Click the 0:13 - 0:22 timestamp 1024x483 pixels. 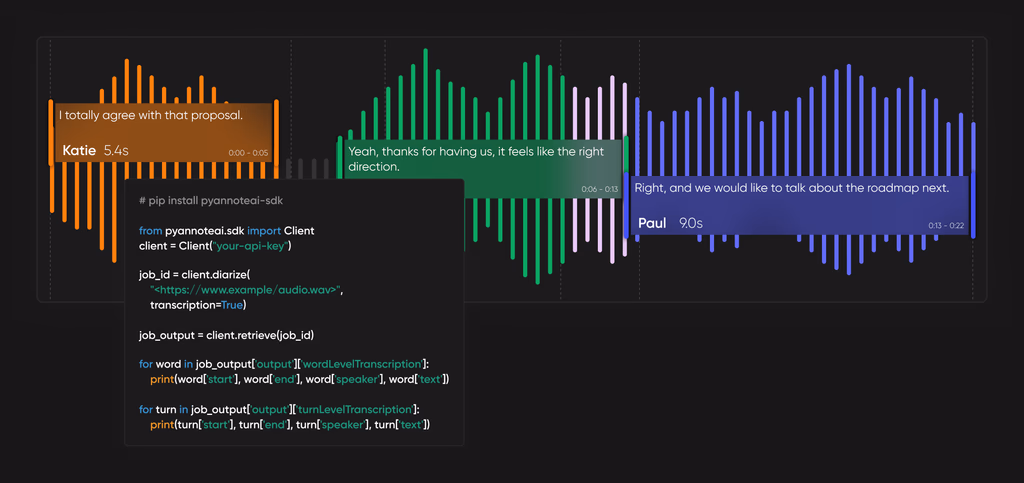946,225
